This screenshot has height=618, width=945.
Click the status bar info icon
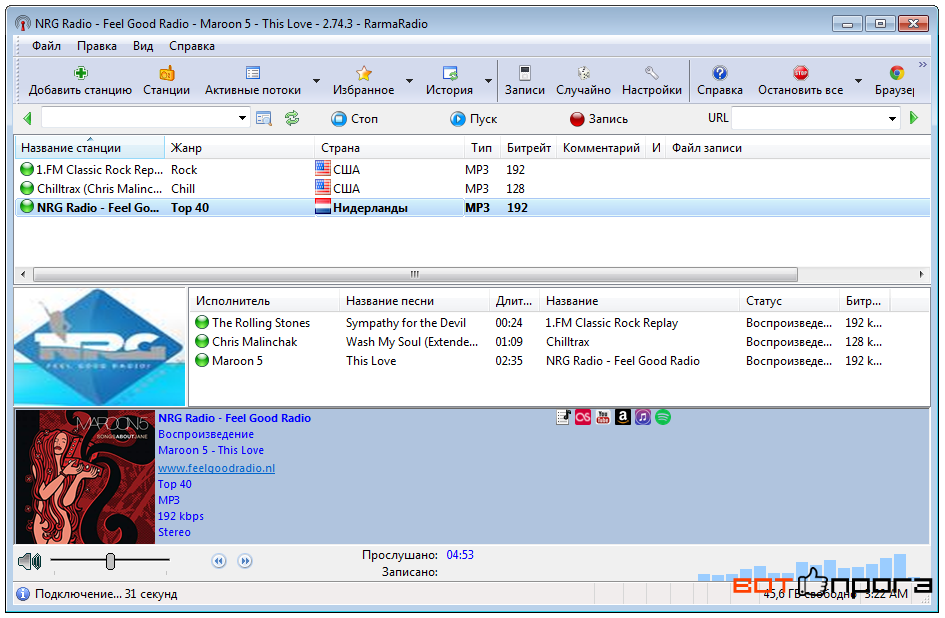[x=23, y=594]
